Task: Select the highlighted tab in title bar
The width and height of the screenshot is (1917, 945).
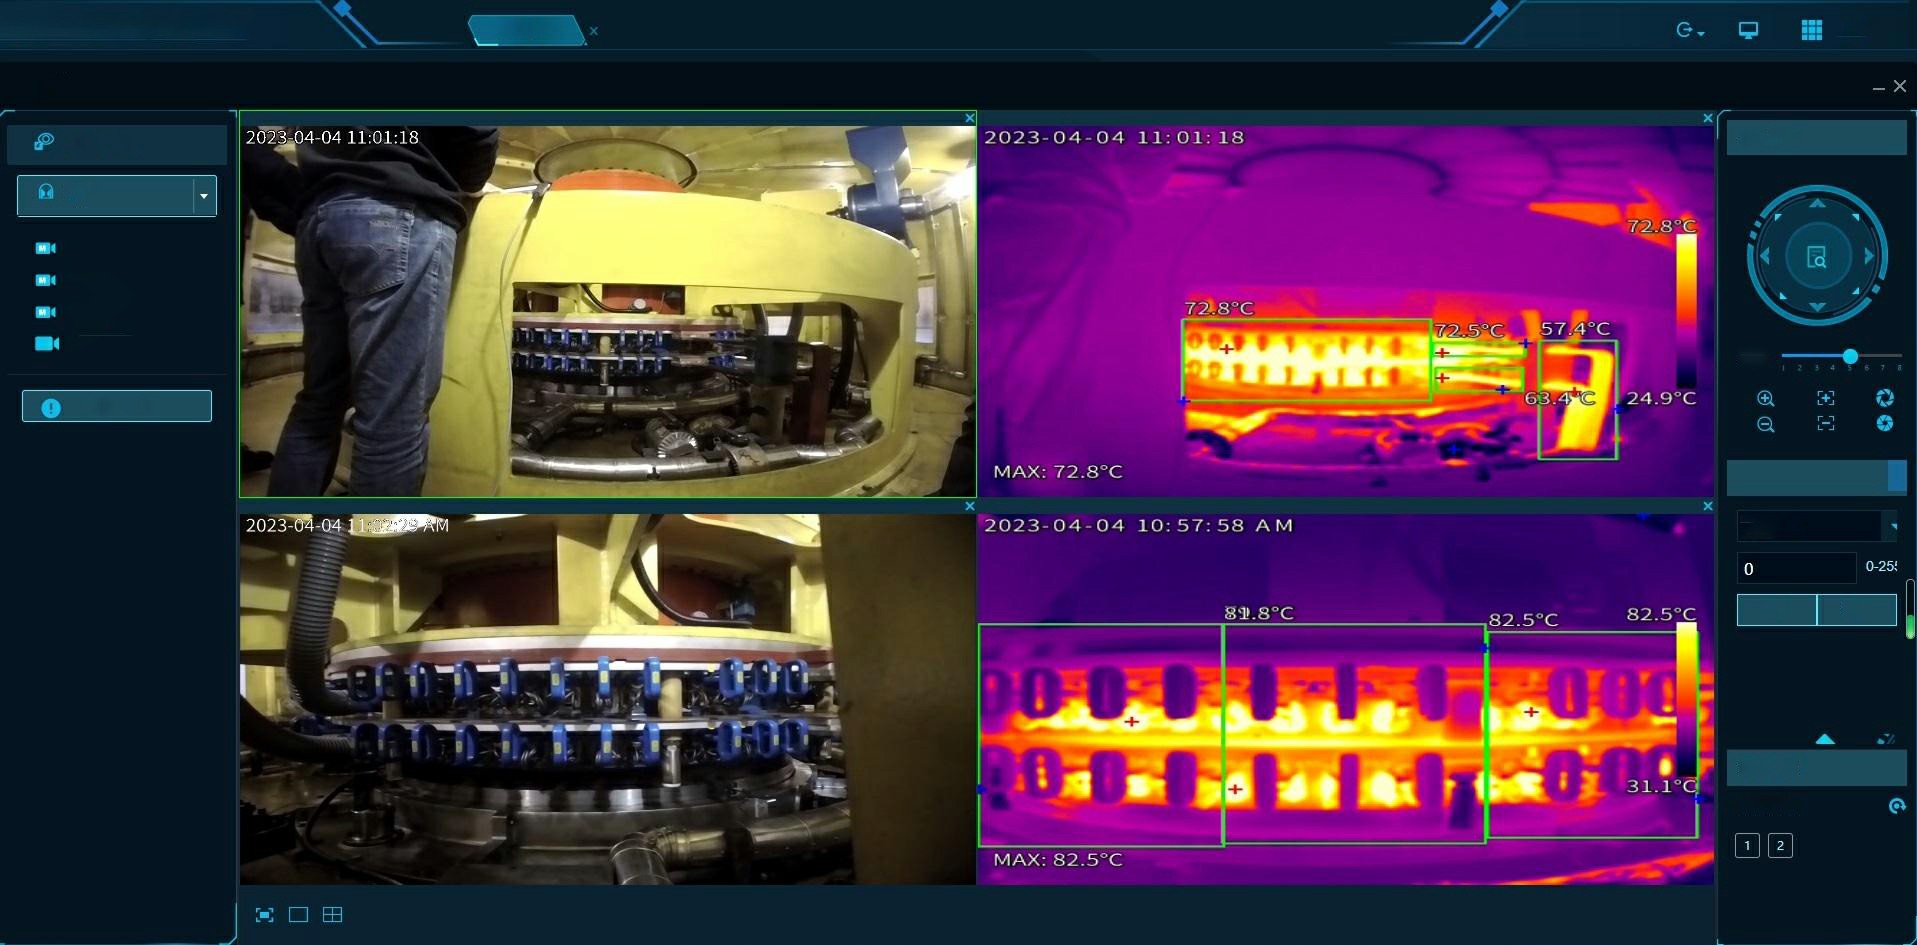Action: (527, 30)
